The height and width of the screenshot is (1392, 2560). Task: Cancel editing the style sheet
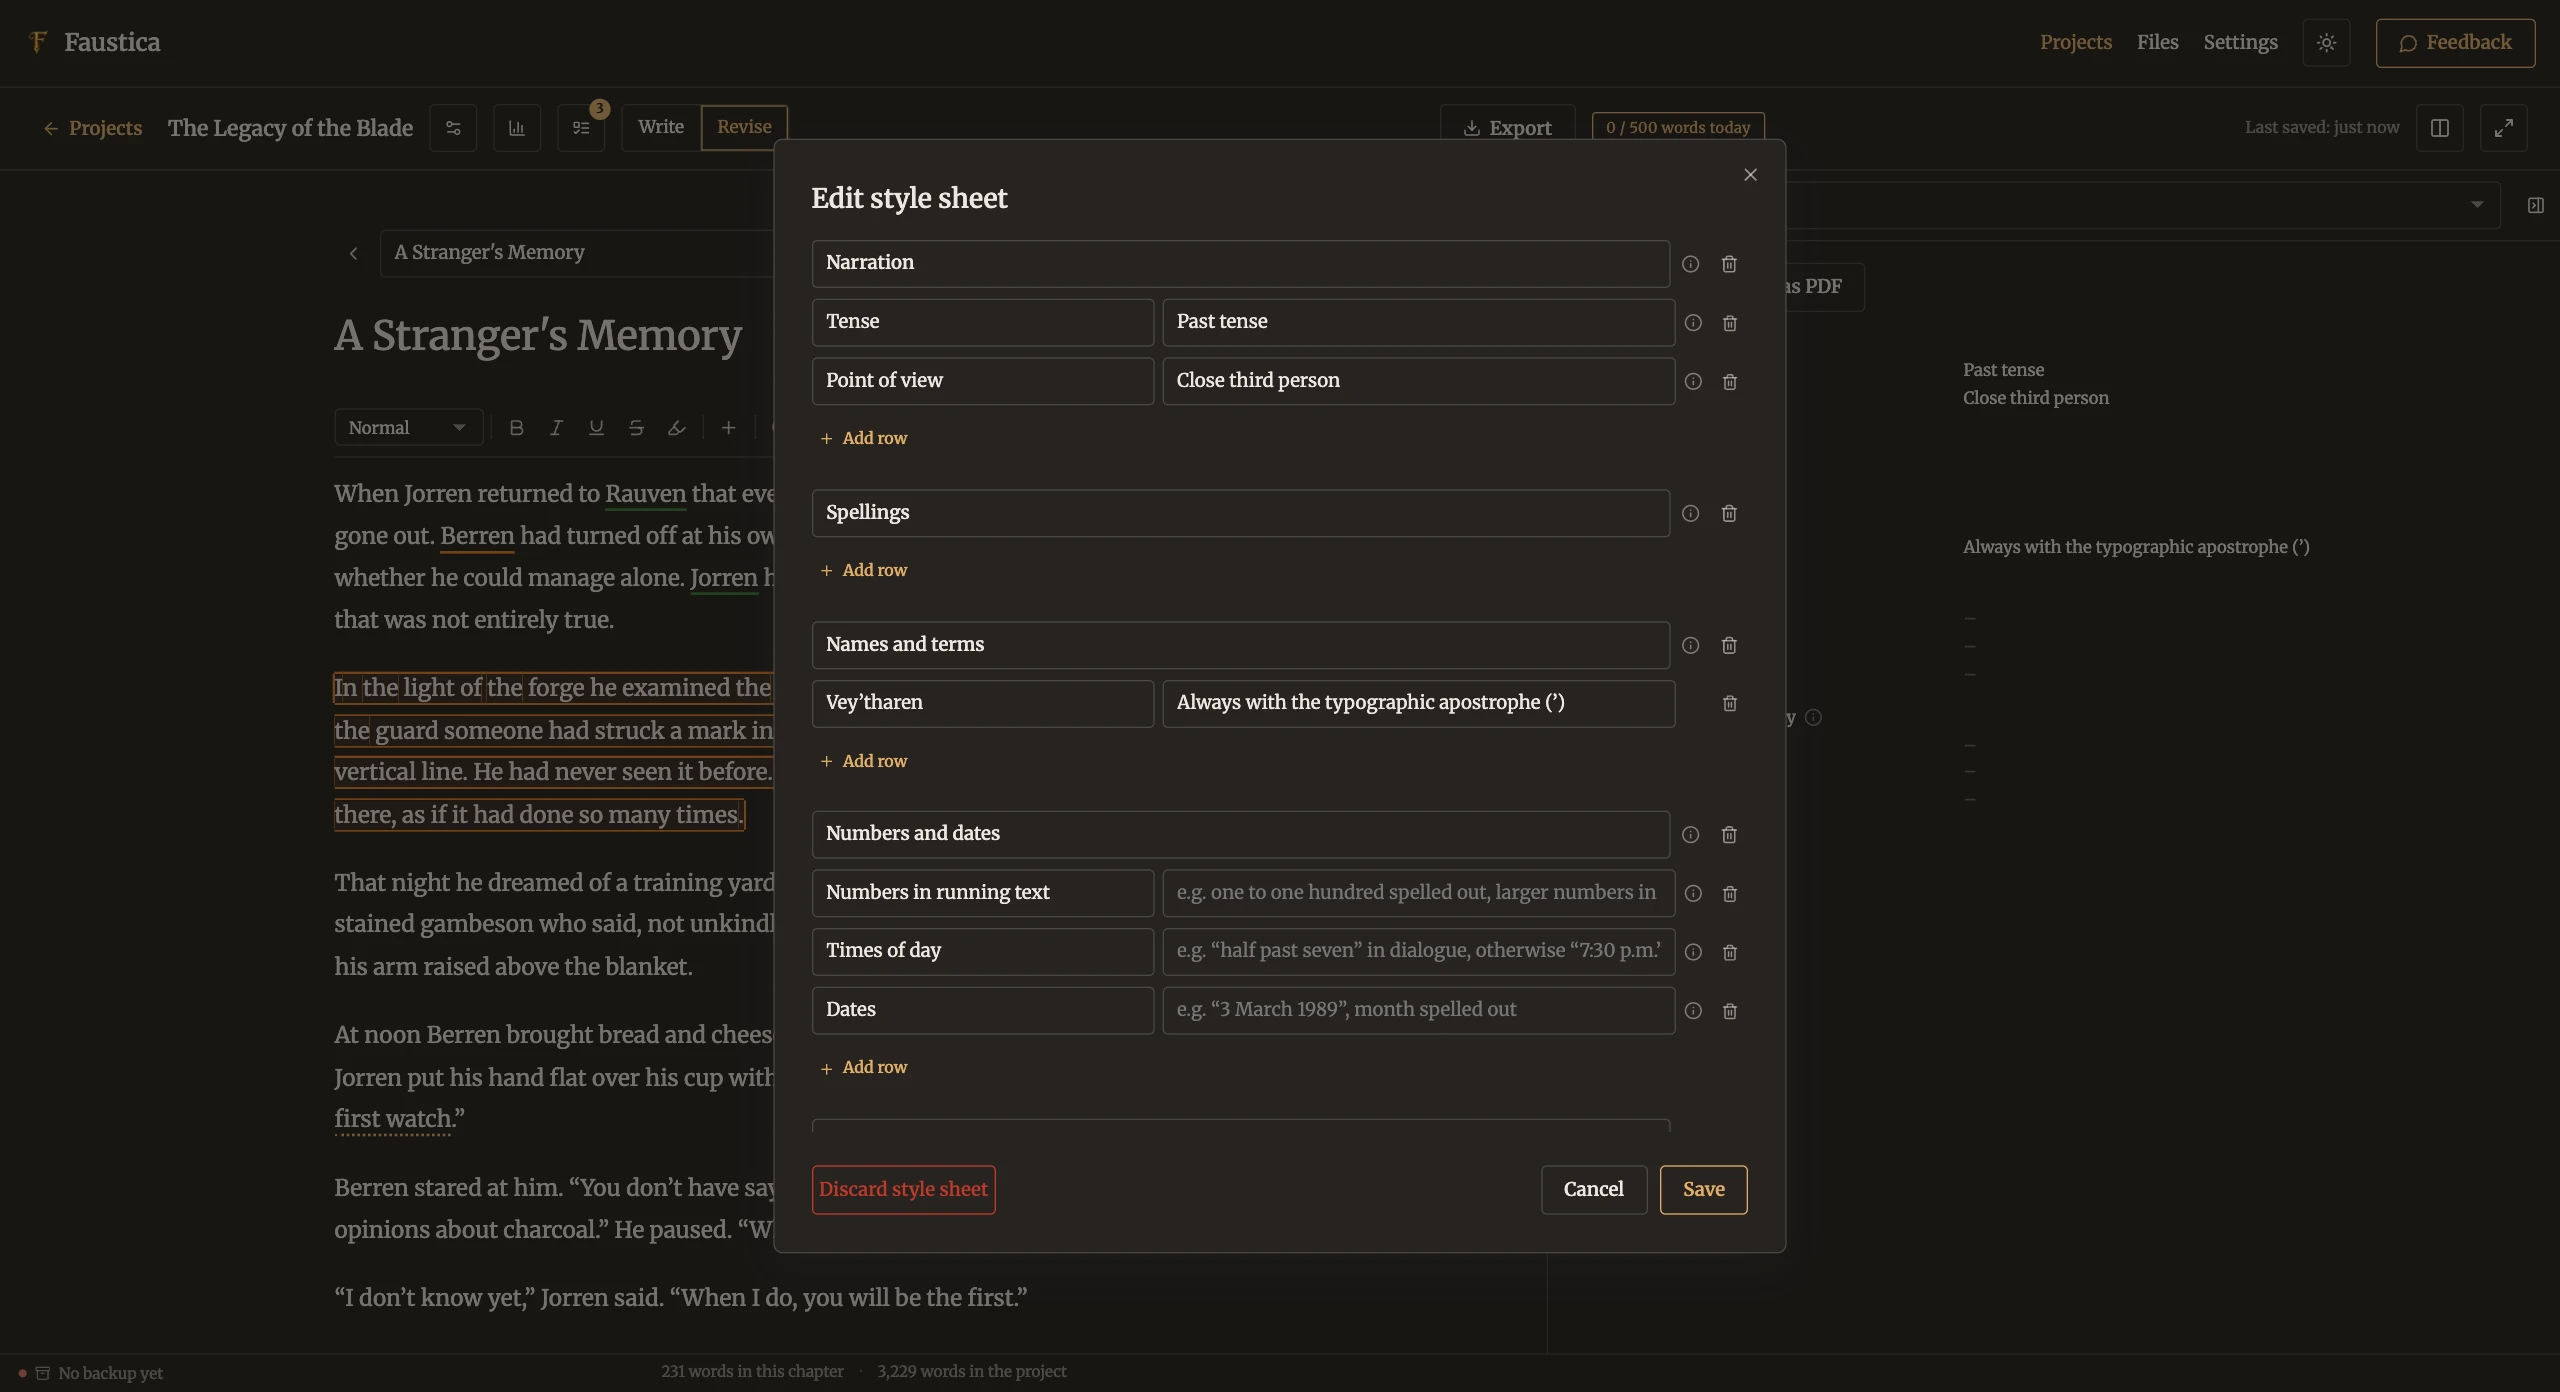coord(1593,1190)
